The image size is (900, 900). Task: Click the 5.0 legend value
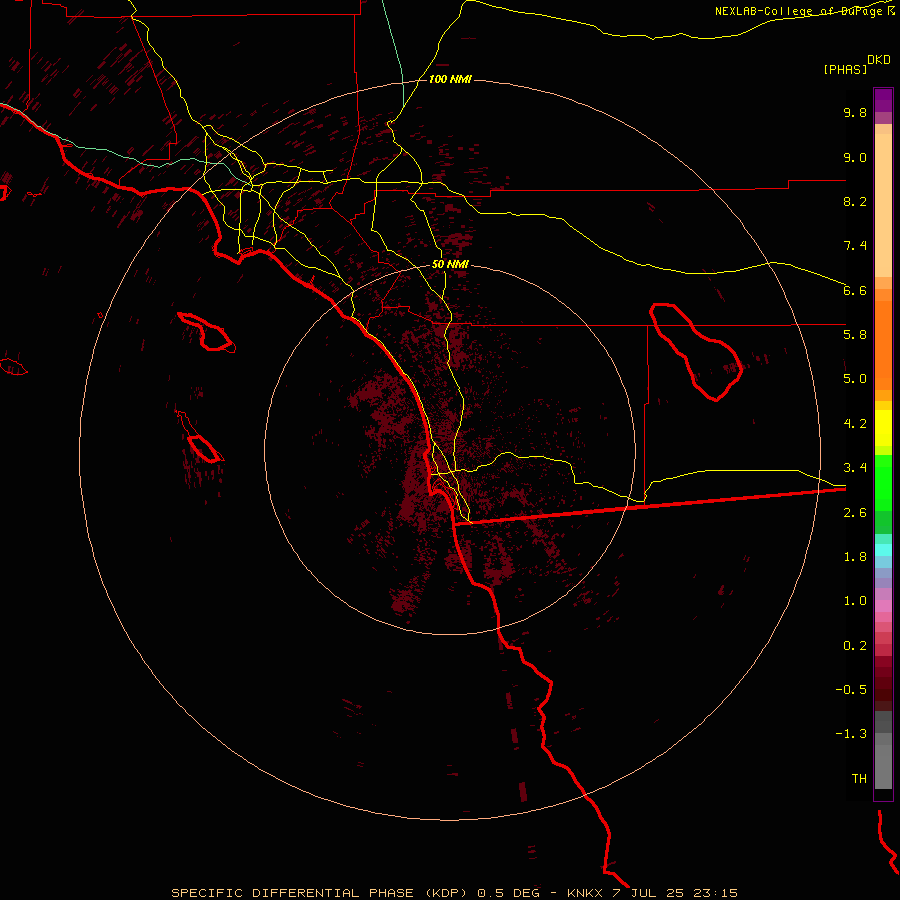(855, 379)
